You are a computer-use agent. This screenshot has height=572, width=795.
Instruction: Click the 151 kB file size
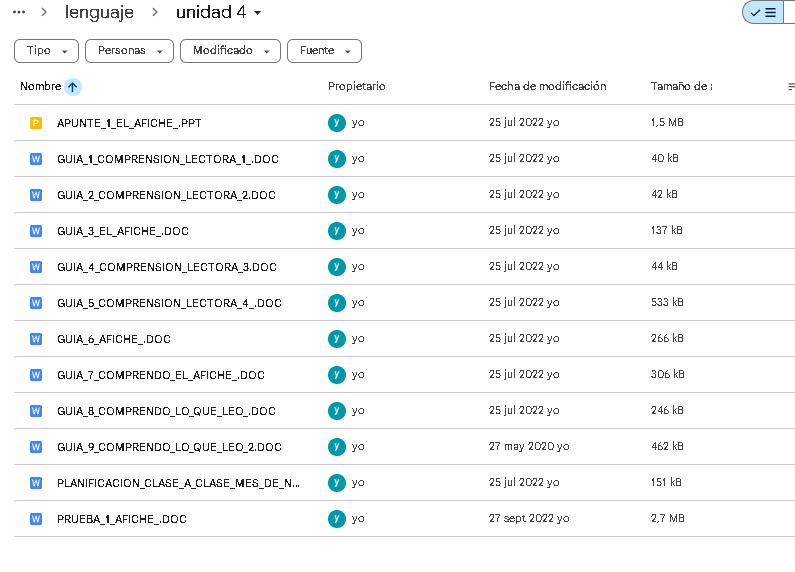(x=666, y=482)
